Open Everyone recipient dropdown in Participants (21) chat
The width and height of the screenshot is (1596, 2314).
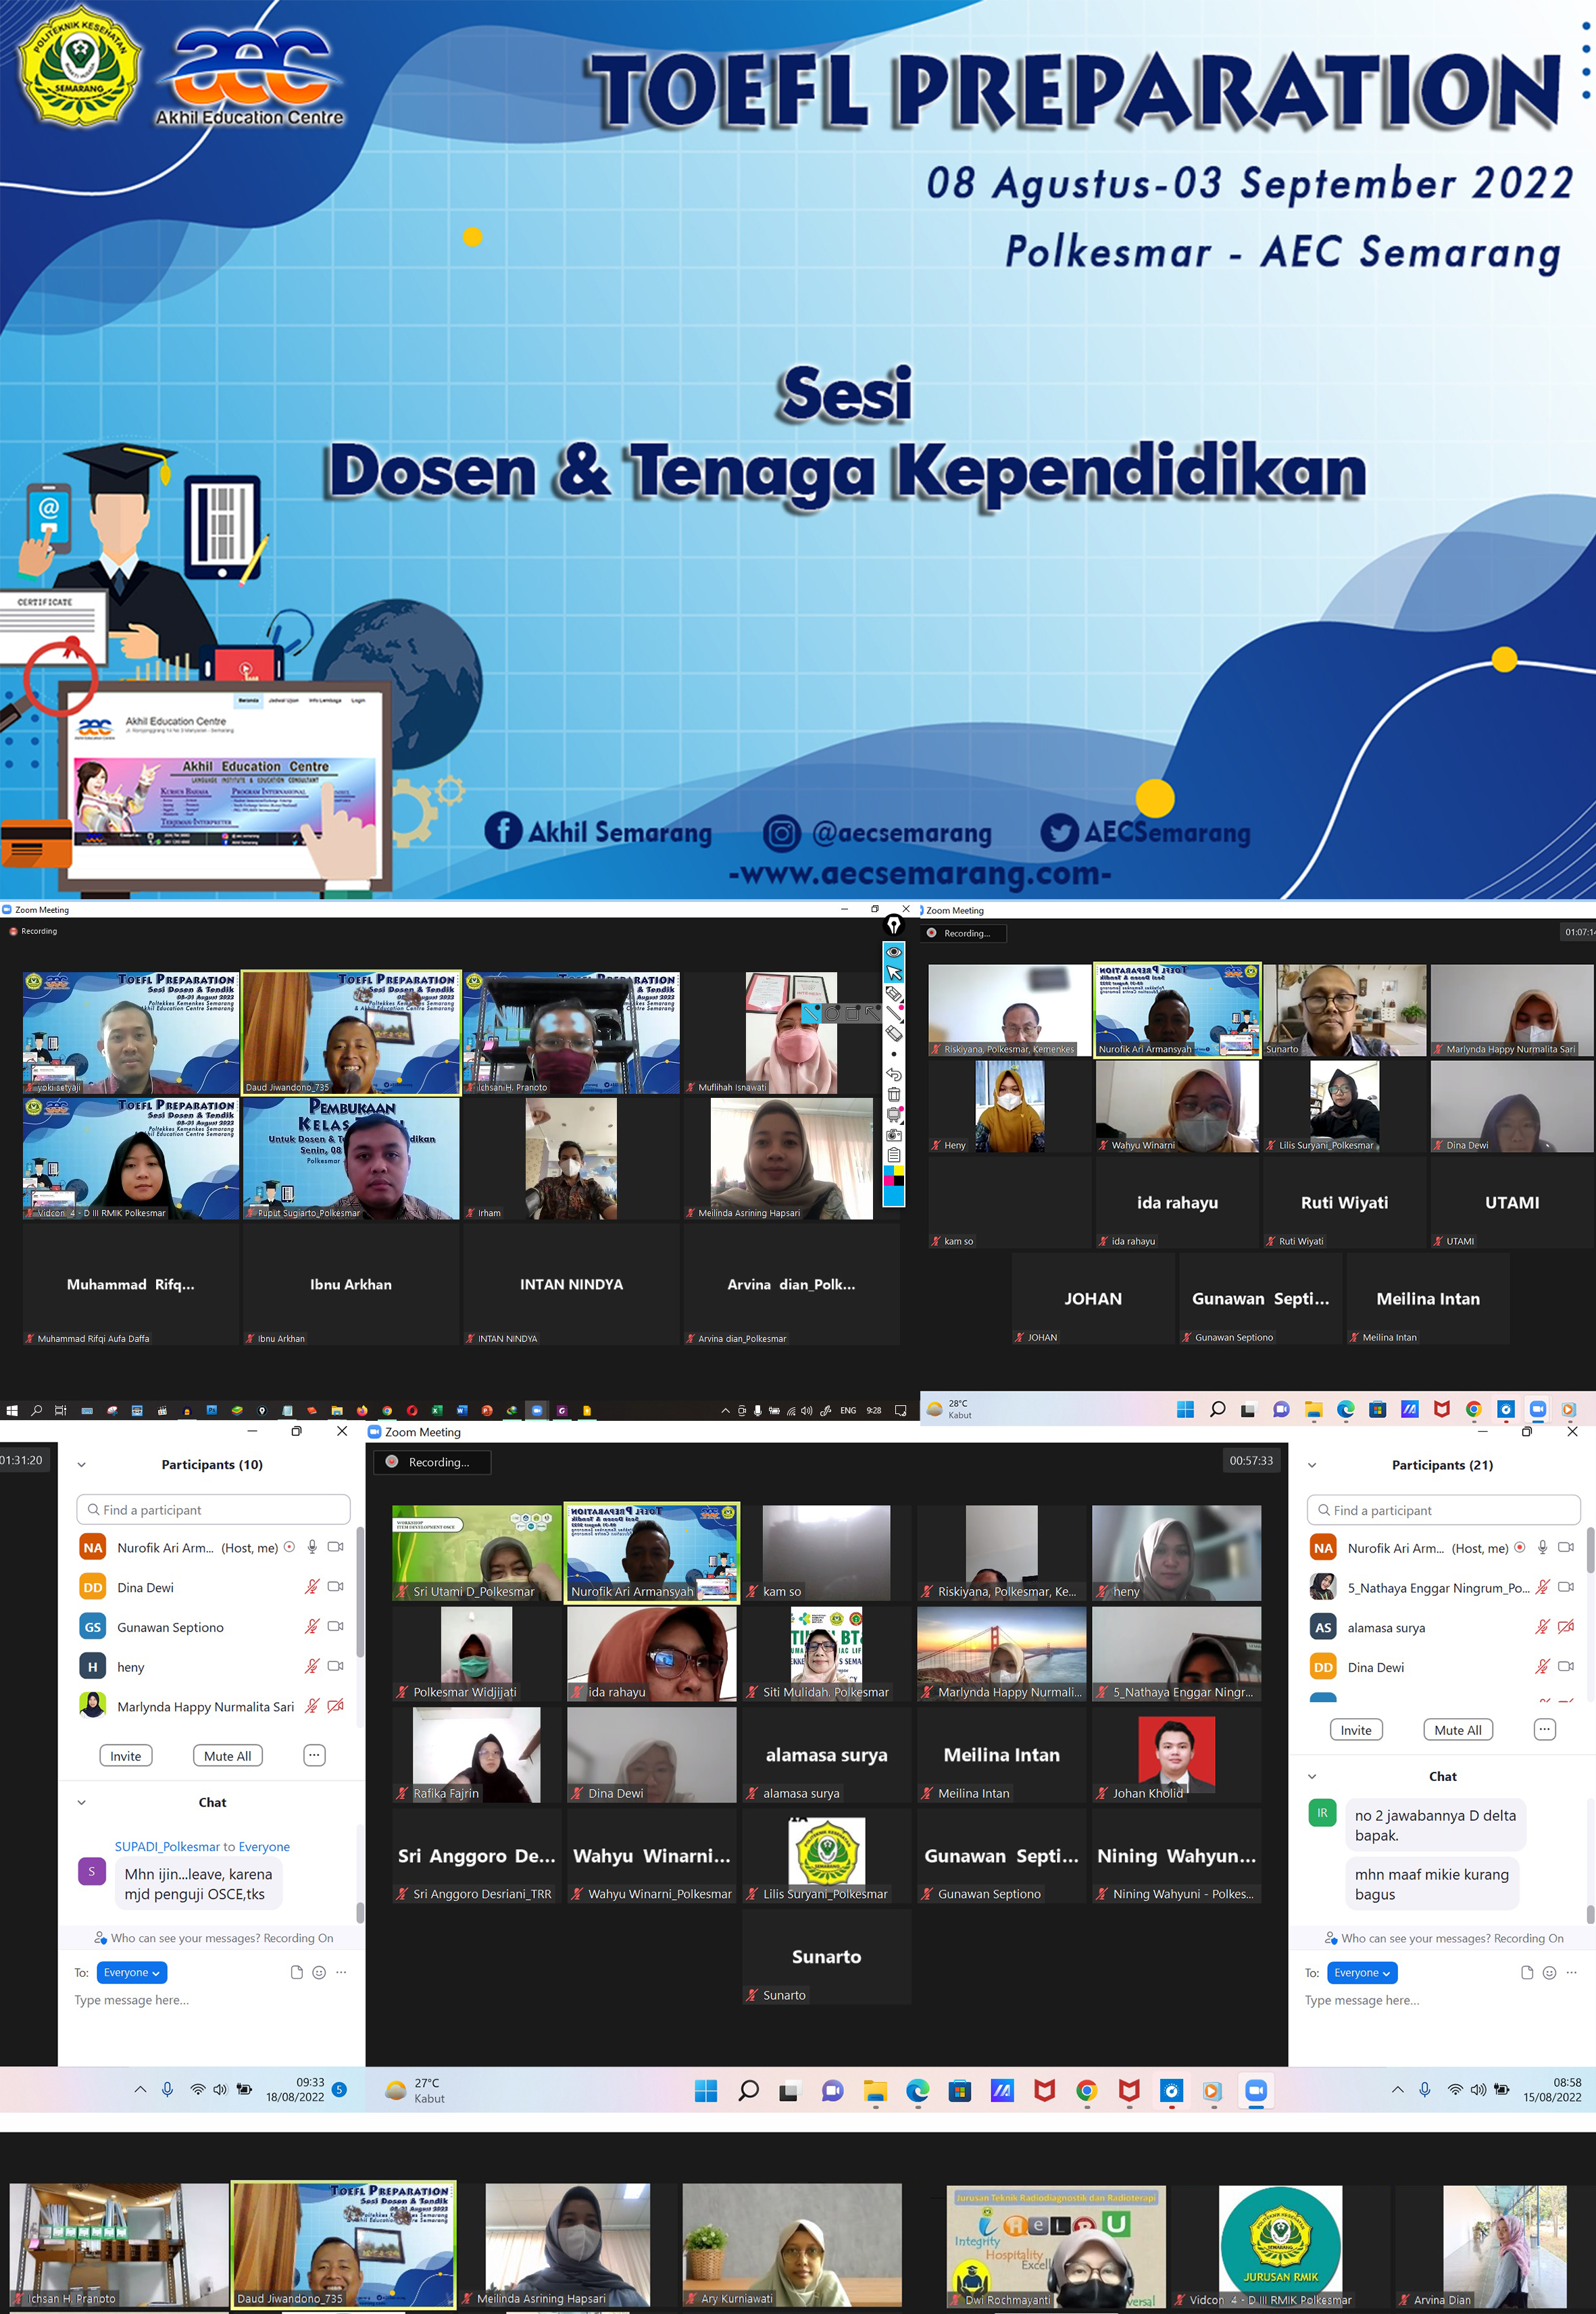click(1362, 1972)
